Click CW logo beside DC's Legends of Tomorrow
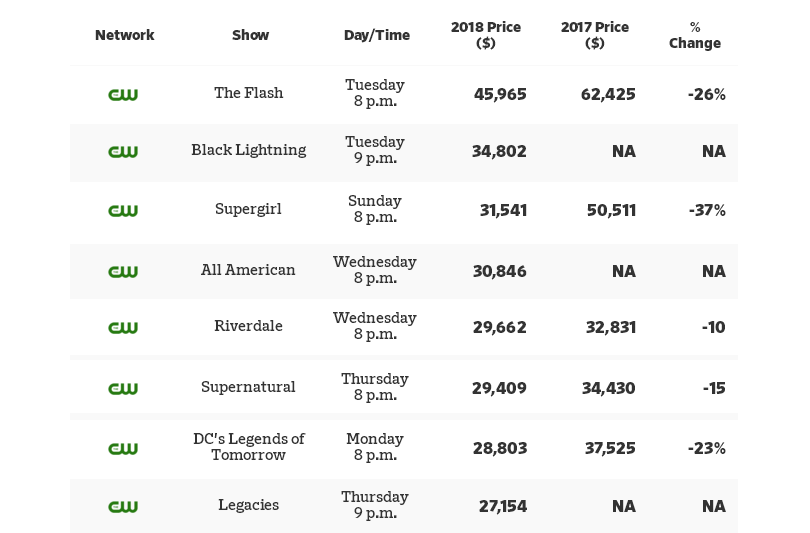The height and width of the screenshot is (533, 810). click(x=123, y=448)
